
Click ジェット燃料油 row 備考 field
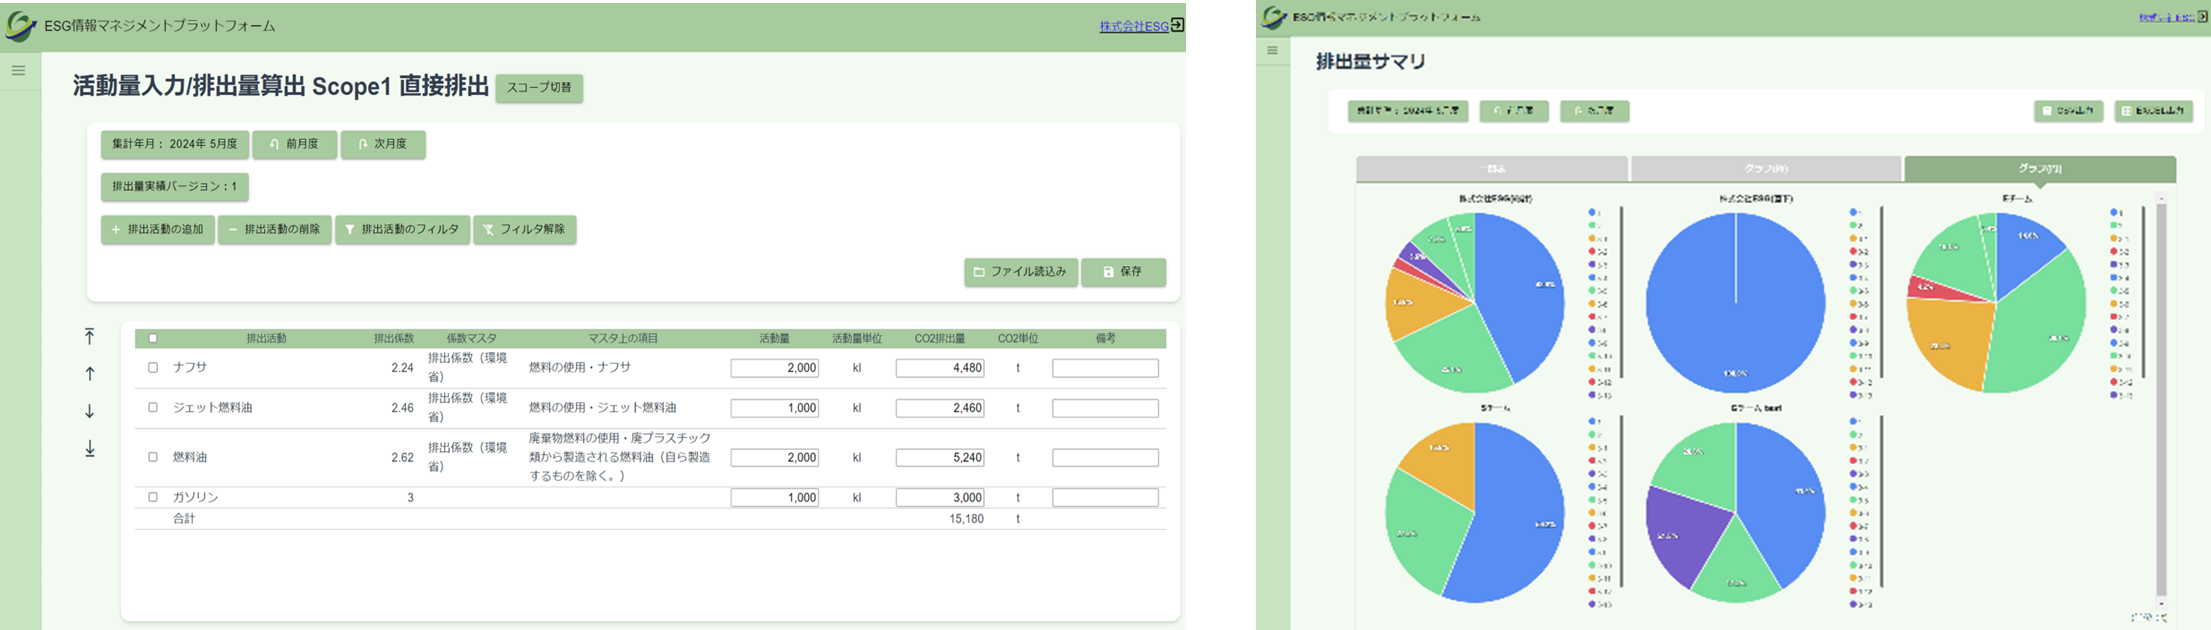coord(1105,408)
